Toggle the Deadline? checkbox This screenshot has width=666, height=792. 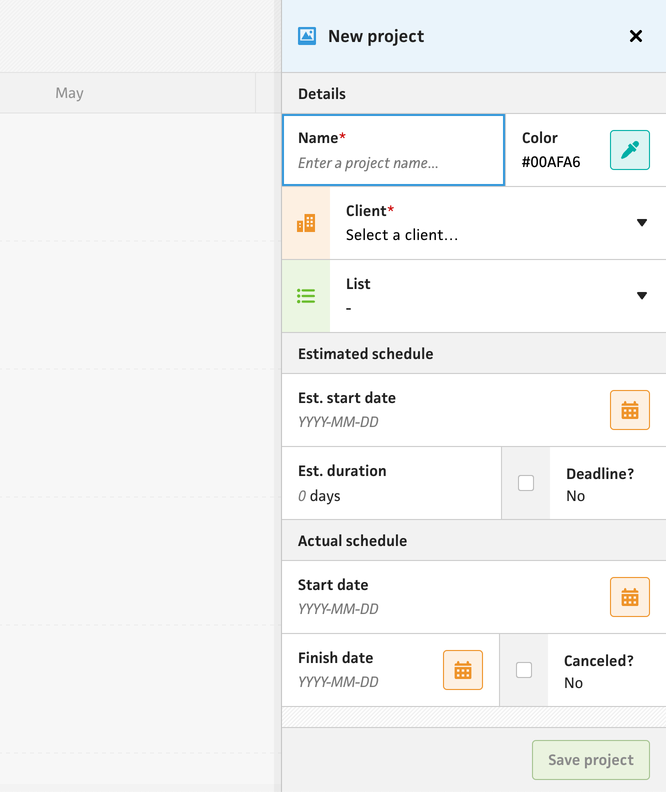(526, 483)
